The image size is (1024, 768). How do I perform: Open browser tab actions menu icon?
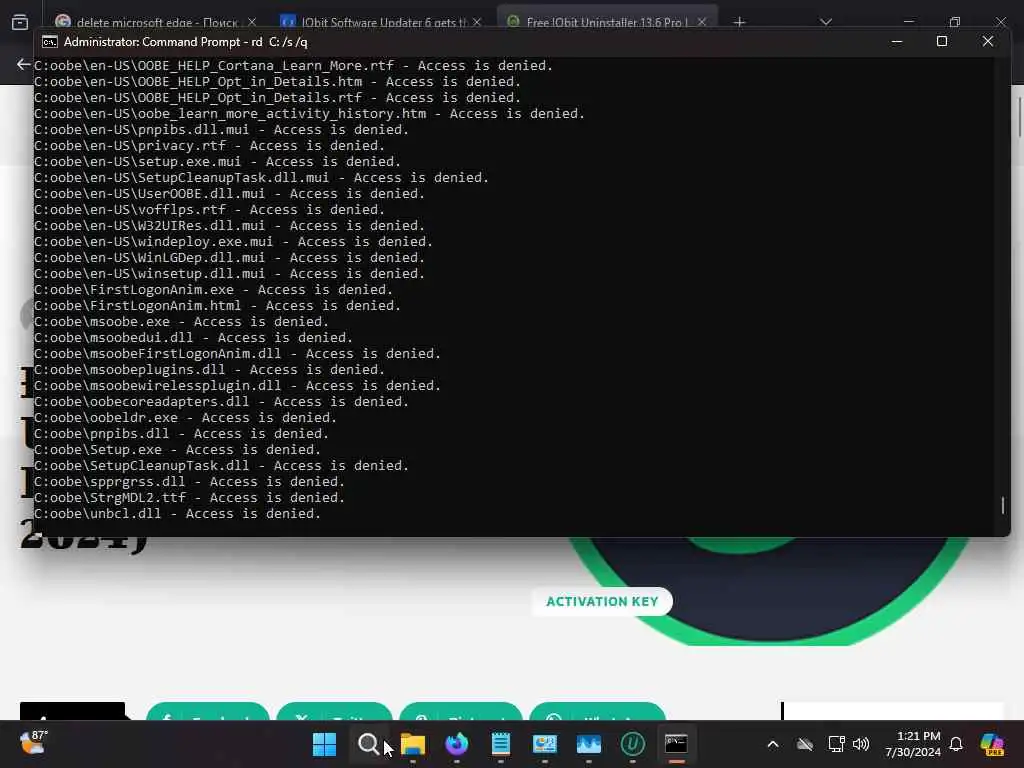coord(20,22)
